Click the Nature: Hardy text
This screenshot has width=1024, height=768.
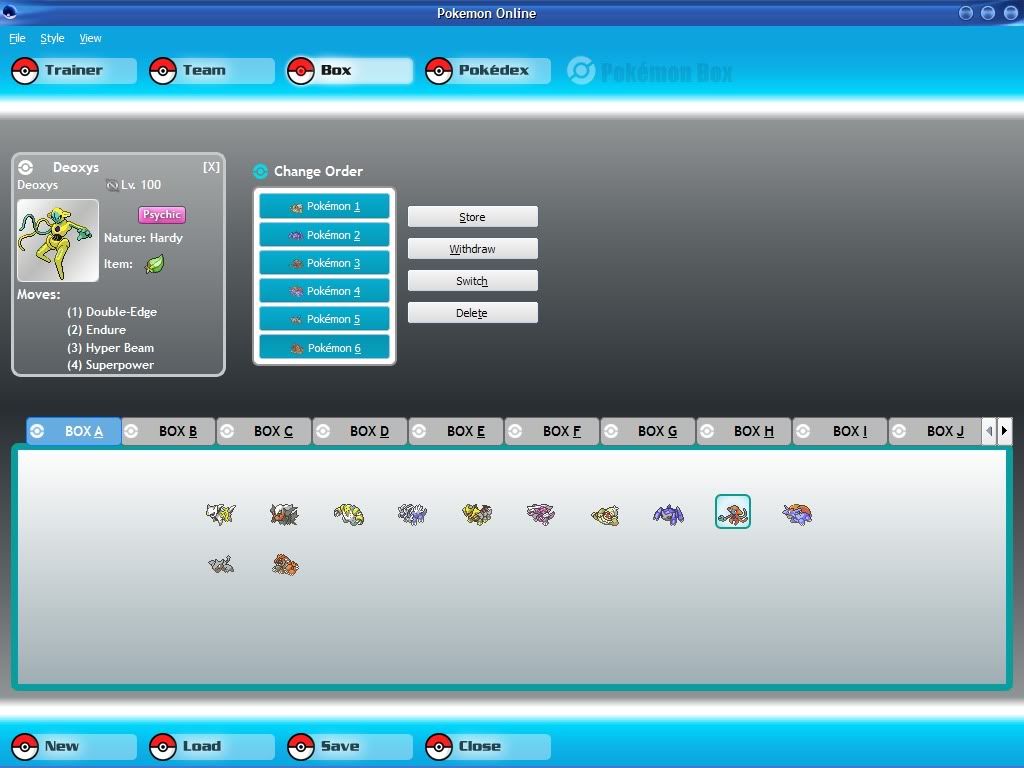pyautogui.click(x=144, y=238)
